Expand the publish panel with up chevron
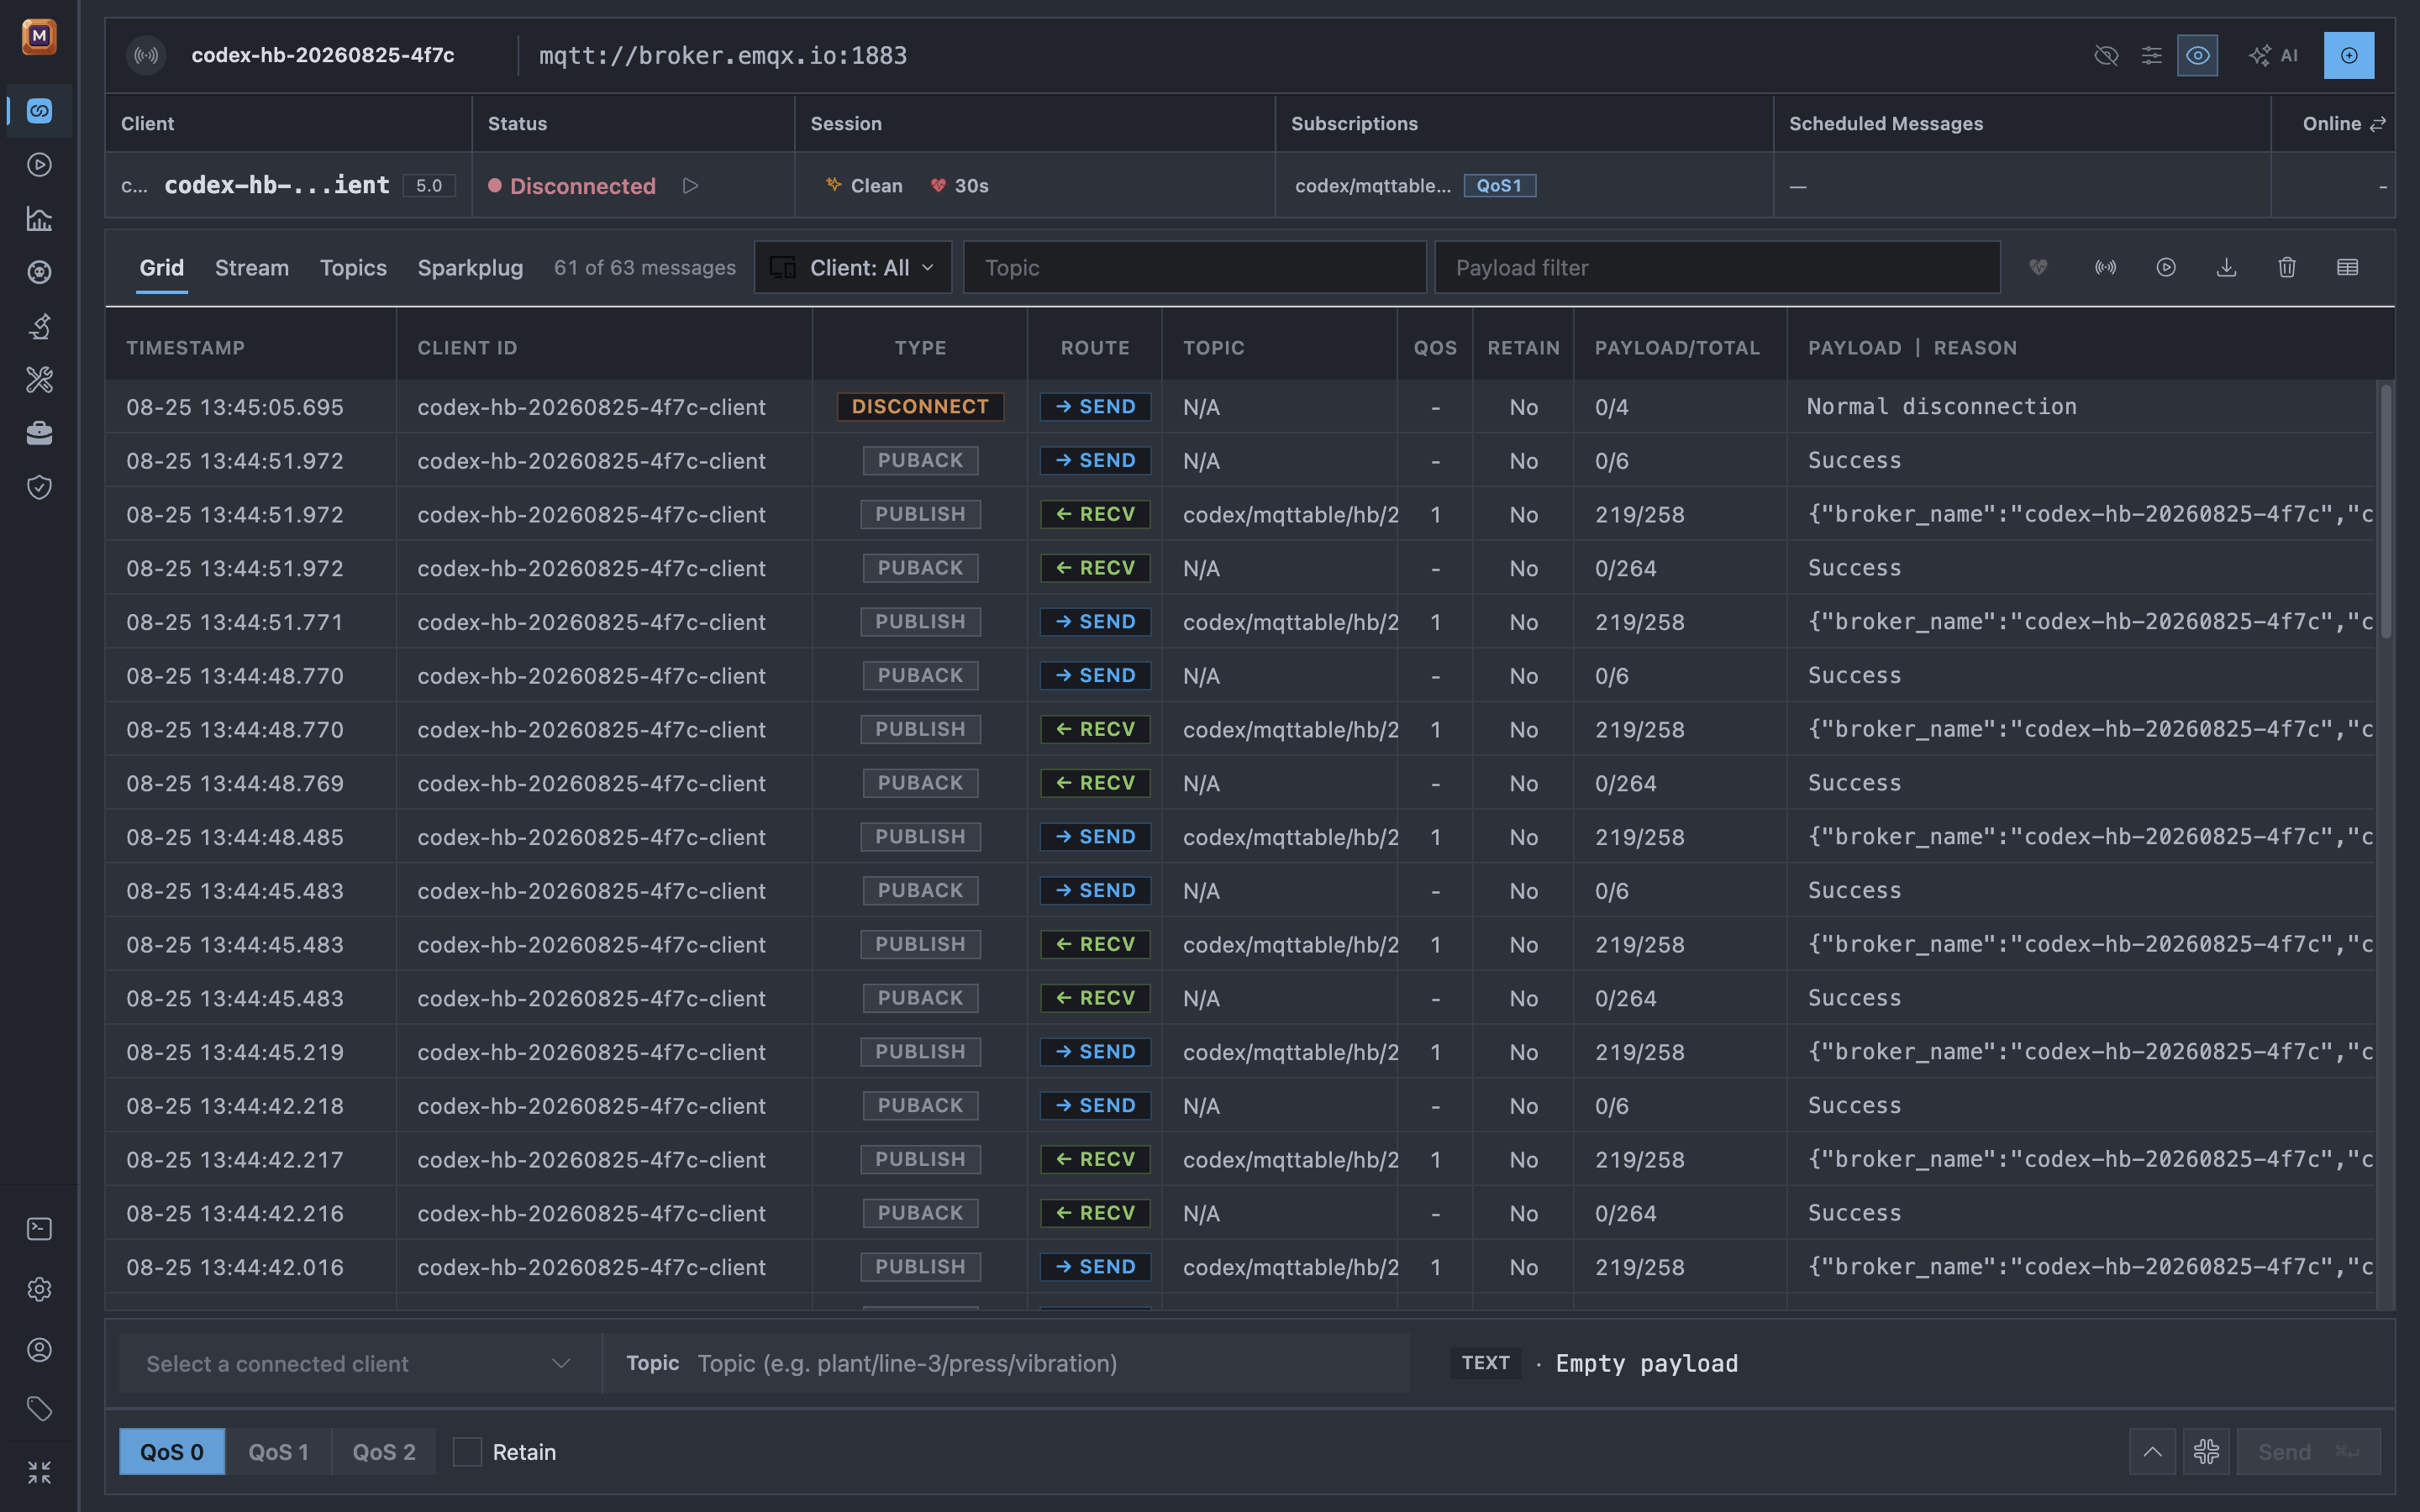 (2153, 1452)
